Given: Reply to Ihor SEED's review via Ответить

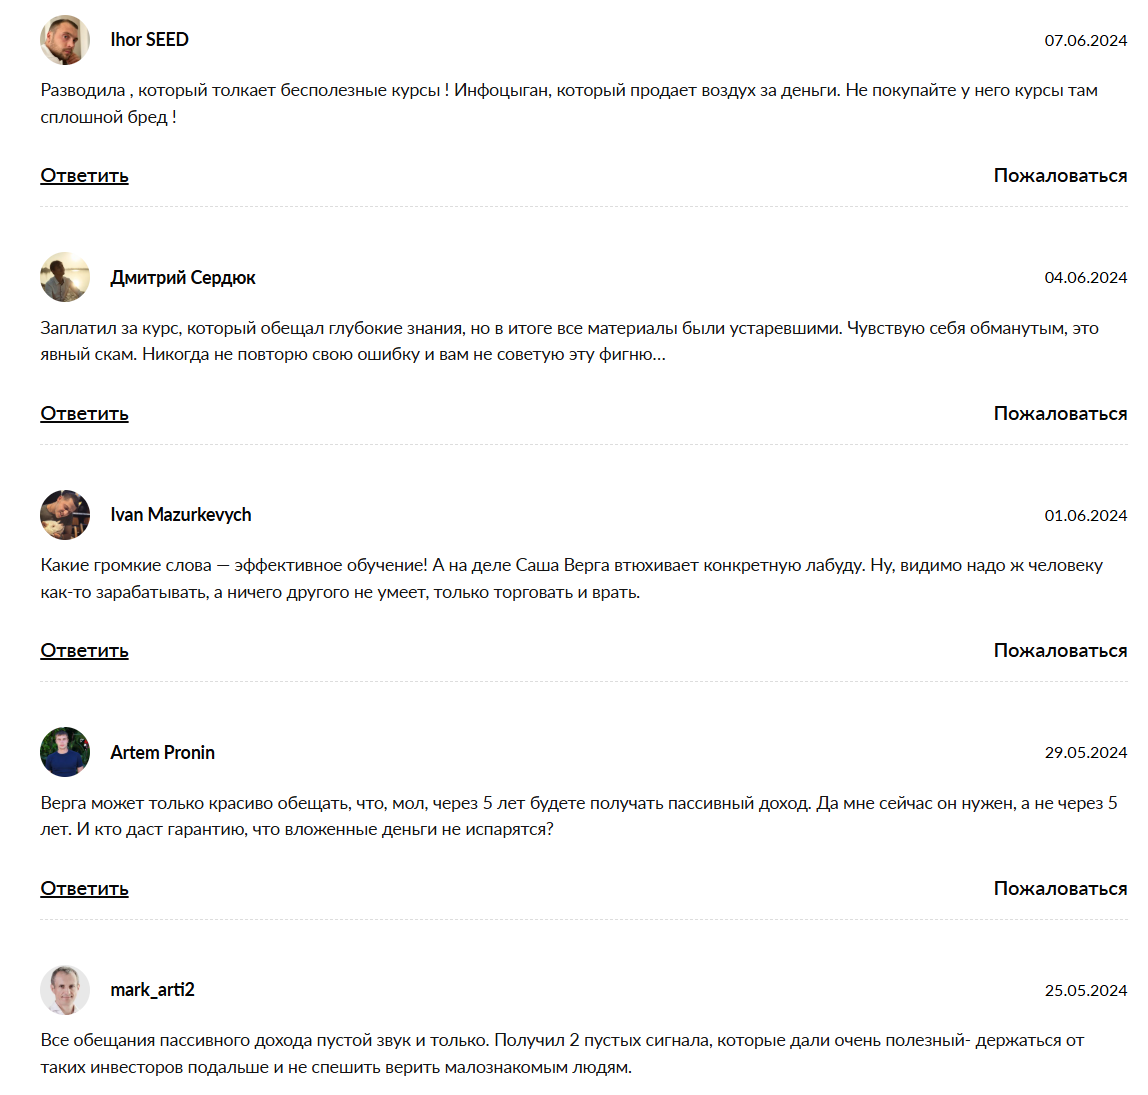Looking at the screenshot, I should (x=85, y=176).
